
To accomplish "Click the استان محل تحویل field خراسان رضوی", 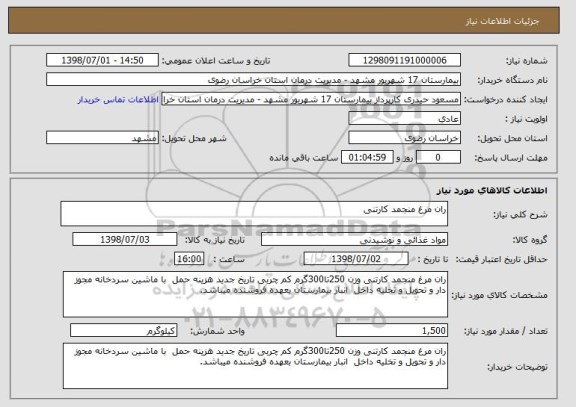I will (x=404, y=138).
